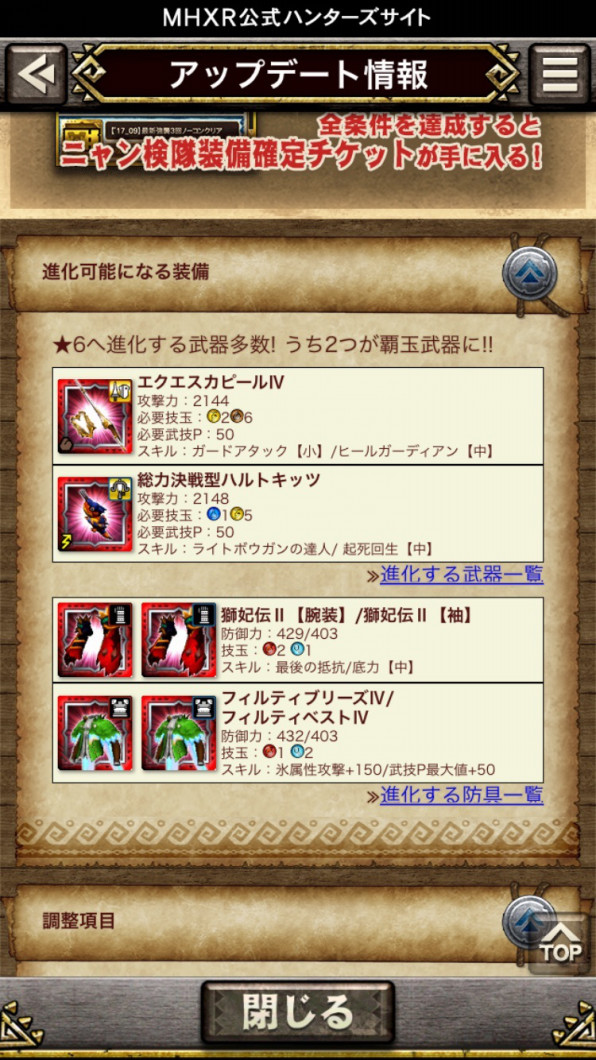The height and width of the screenshot is (1060, 596).
Task: Tap the MHXR公式ハンターズサイト title bar
Action: pos(297,18)
